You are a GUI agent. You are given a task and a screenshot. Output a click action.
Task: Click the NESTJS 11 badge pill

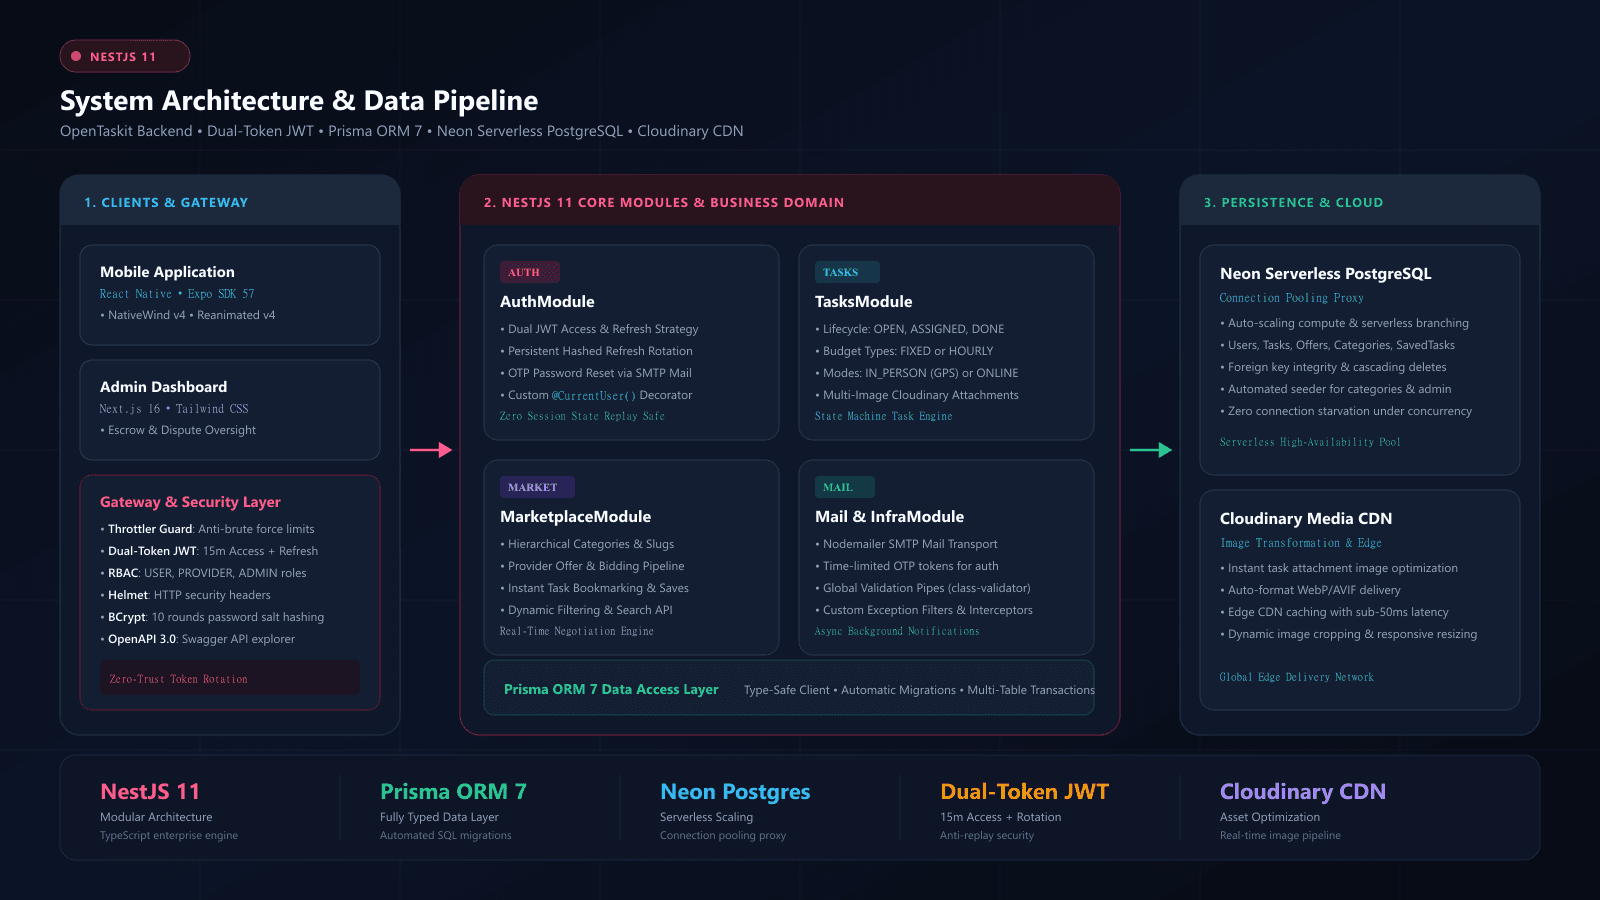pyautogui.click(x=125, y=56)
